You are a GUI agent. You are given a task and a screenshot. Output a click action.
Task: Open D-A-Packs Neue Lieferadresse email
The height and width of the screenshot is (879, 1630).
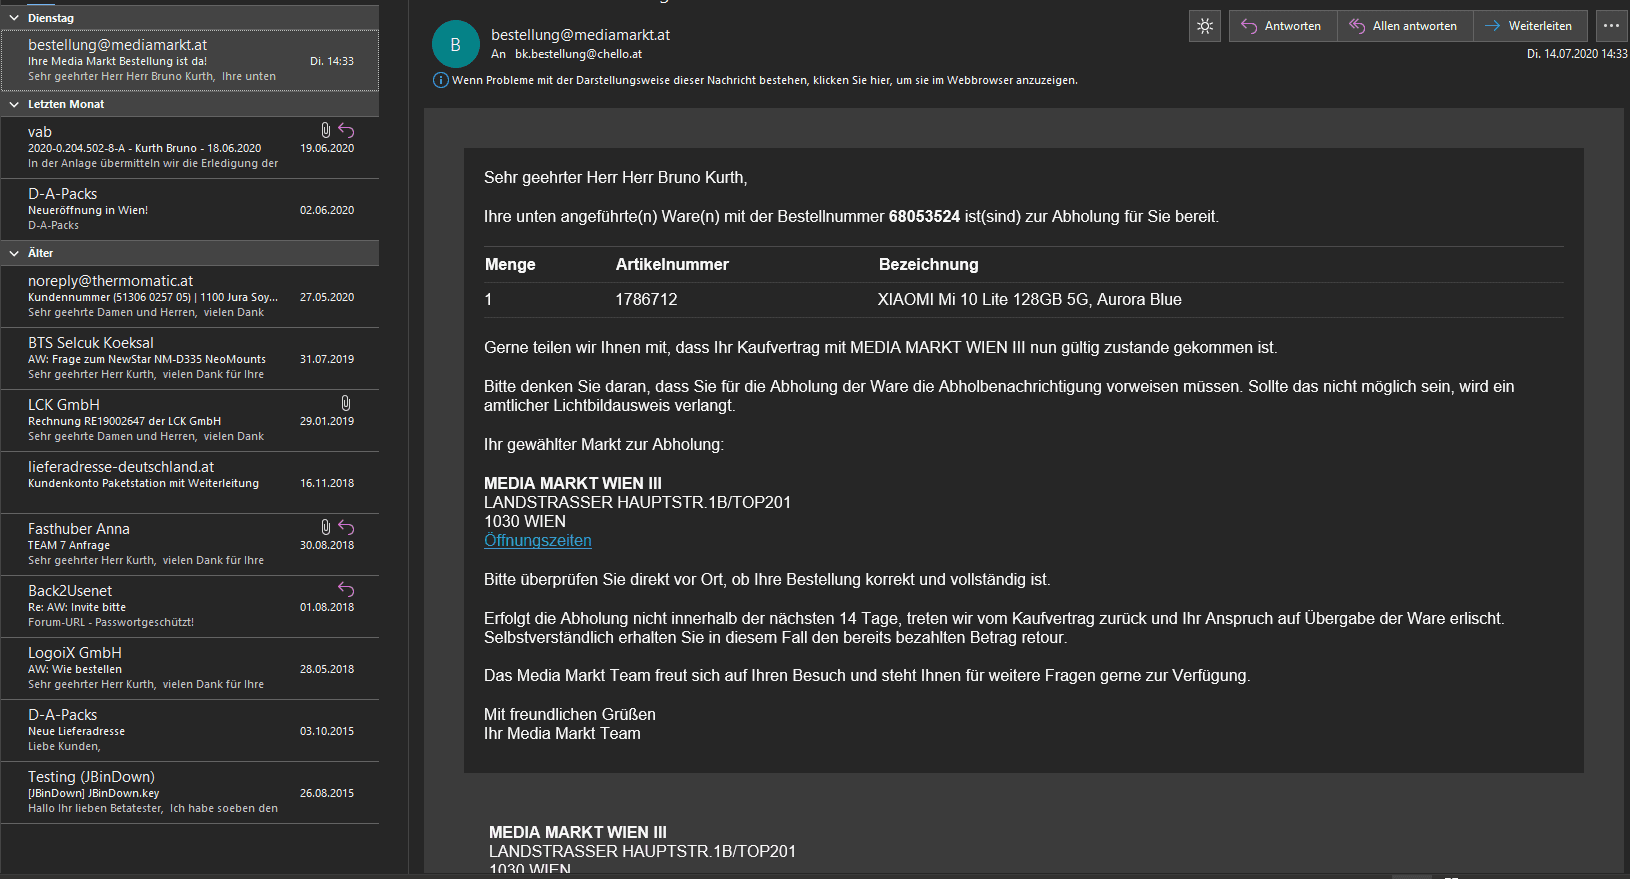click(x=190, y=730)
